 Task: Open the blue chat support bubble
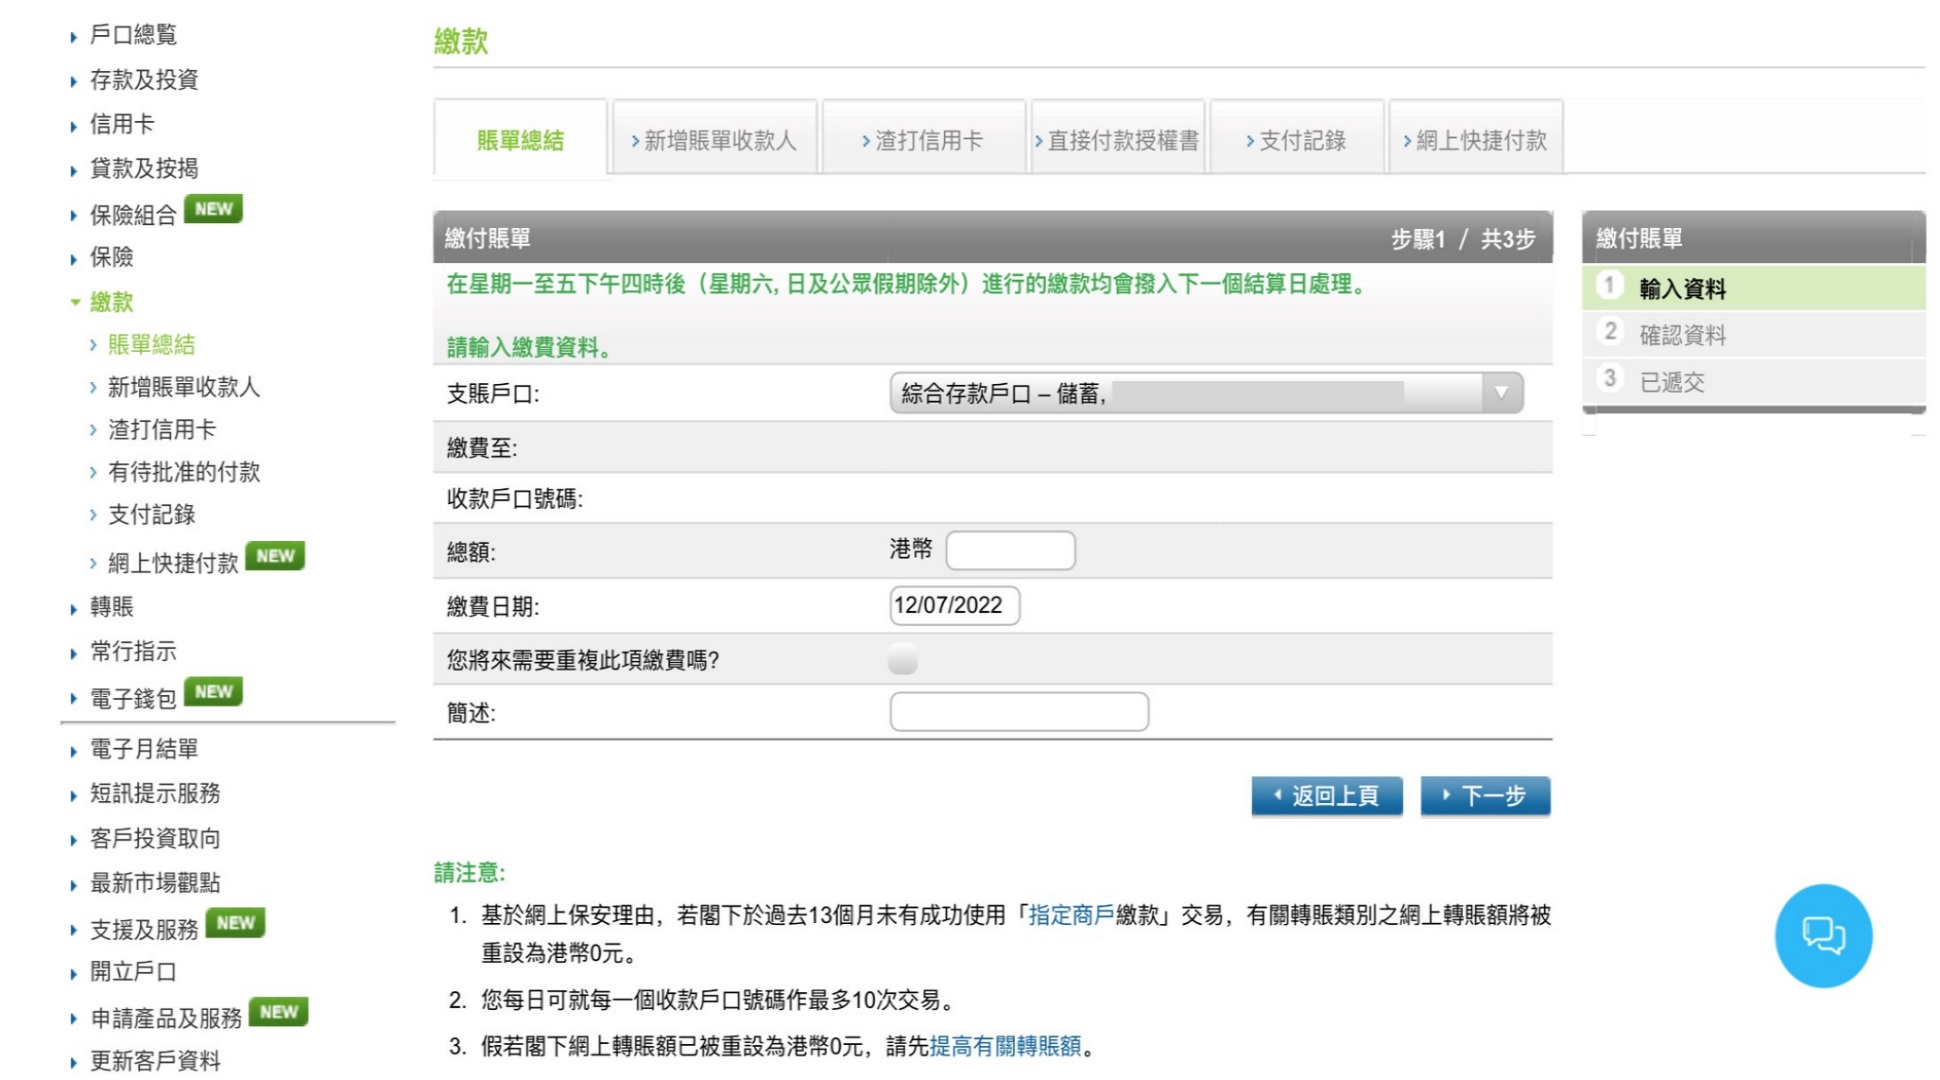(1822, 934)
